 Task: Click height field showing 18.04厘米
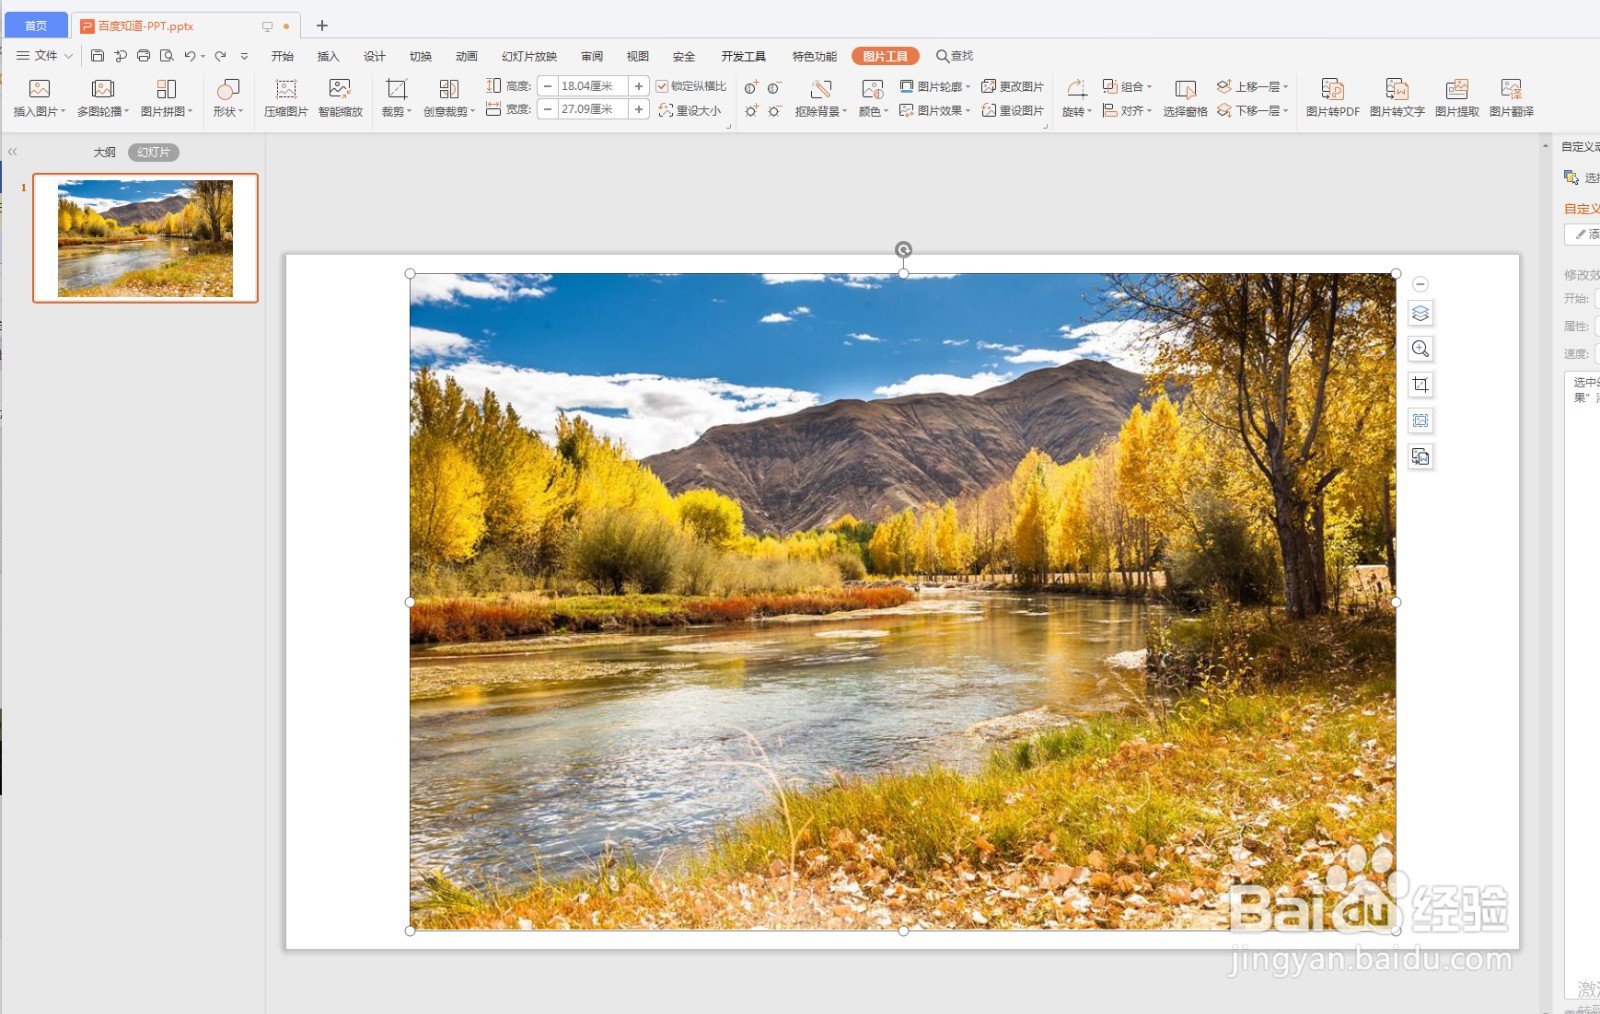591,87
